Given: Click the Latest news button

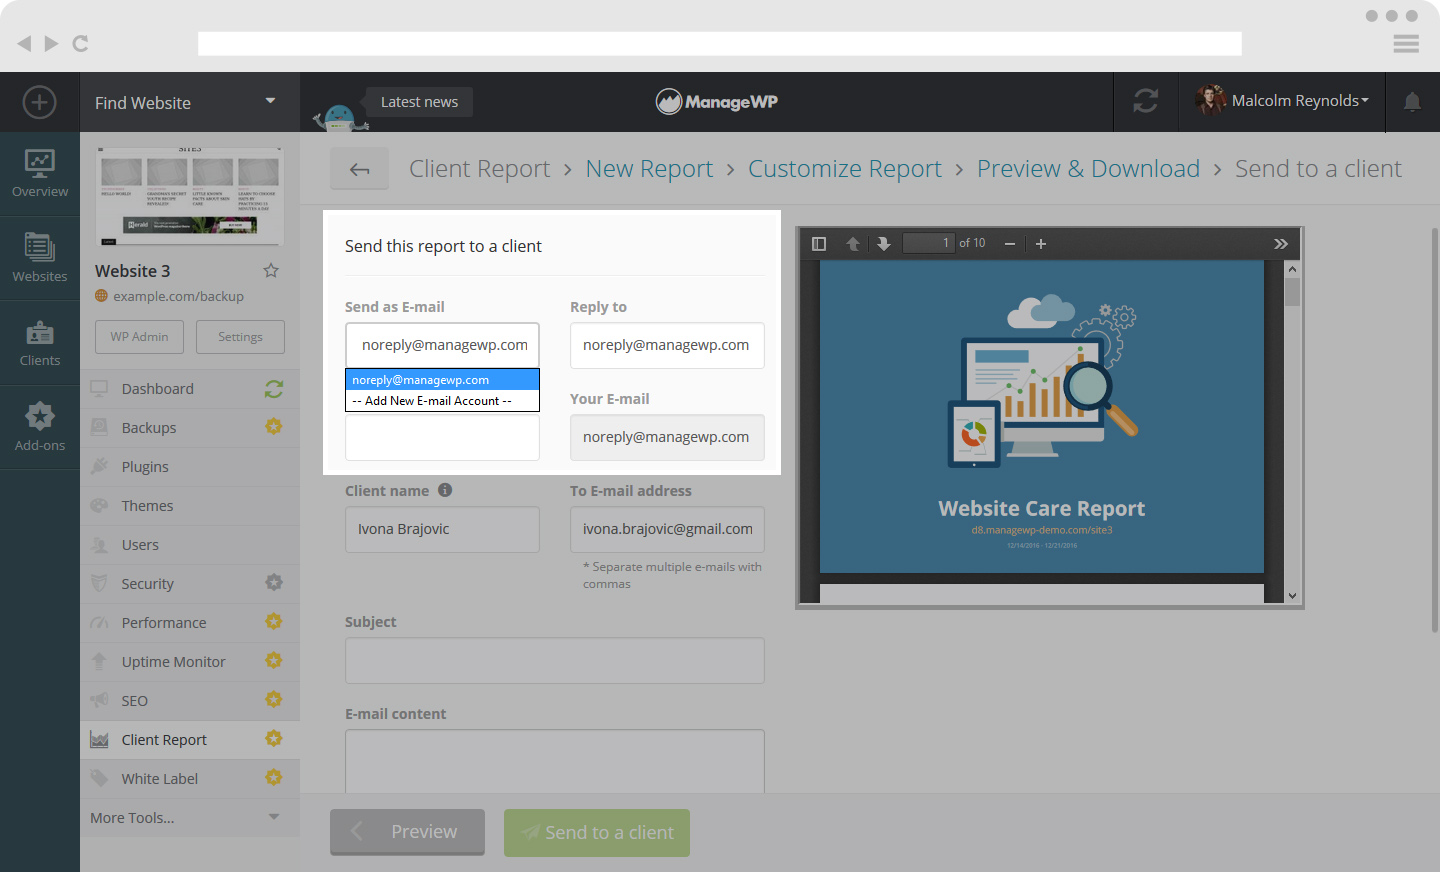Looking at the screenshot, I should point(419,102).
